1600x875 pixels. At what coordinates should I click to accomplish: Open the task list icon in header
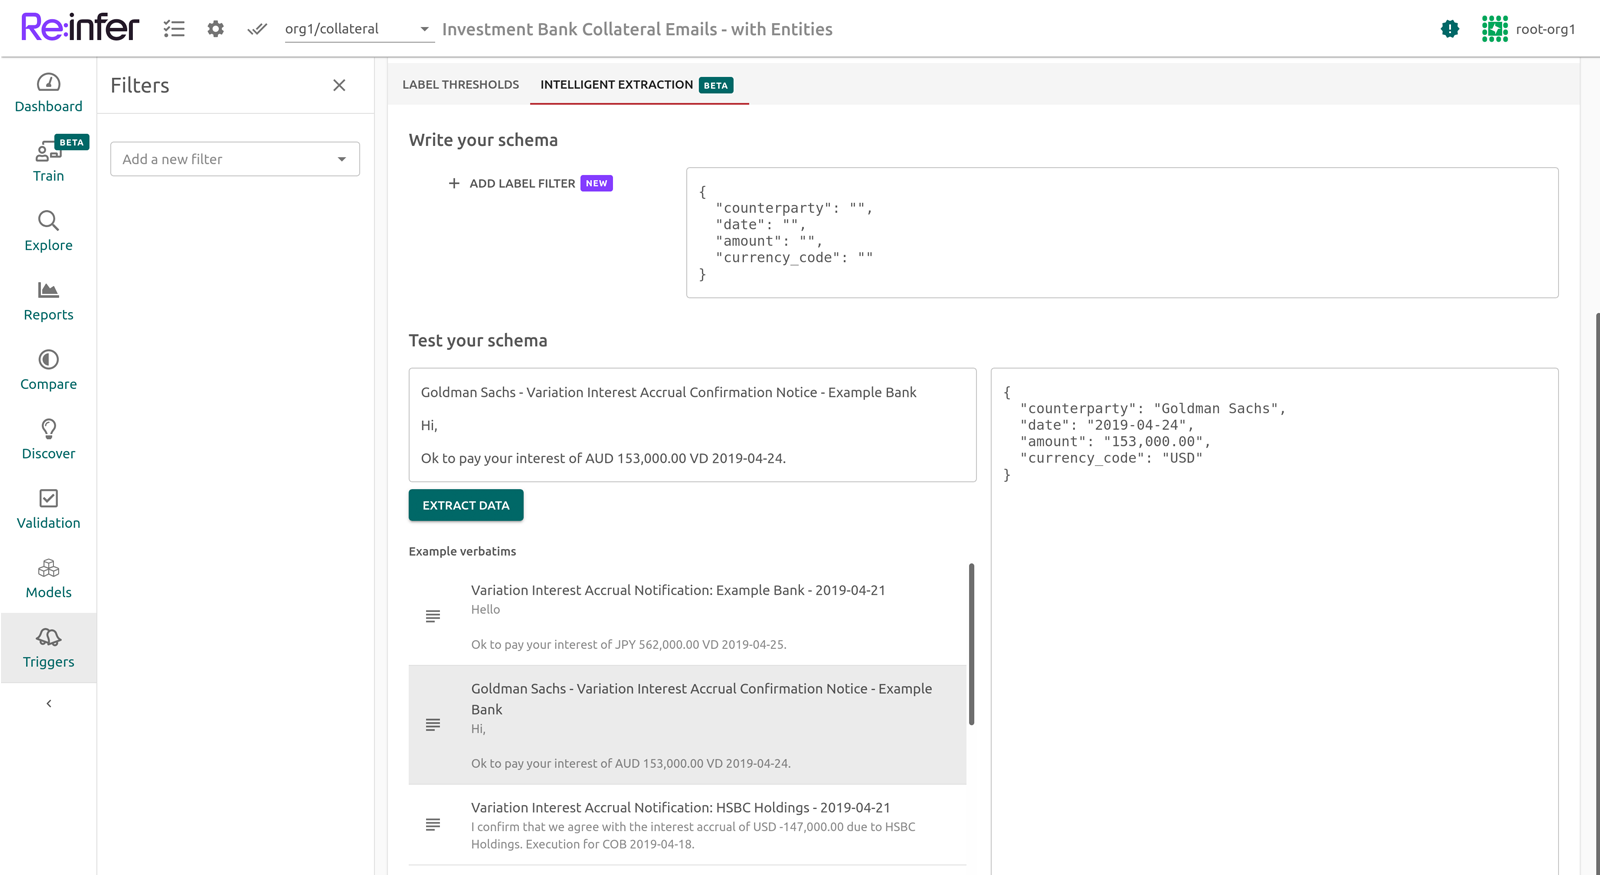pyautogui.click(x=174, y=29)
